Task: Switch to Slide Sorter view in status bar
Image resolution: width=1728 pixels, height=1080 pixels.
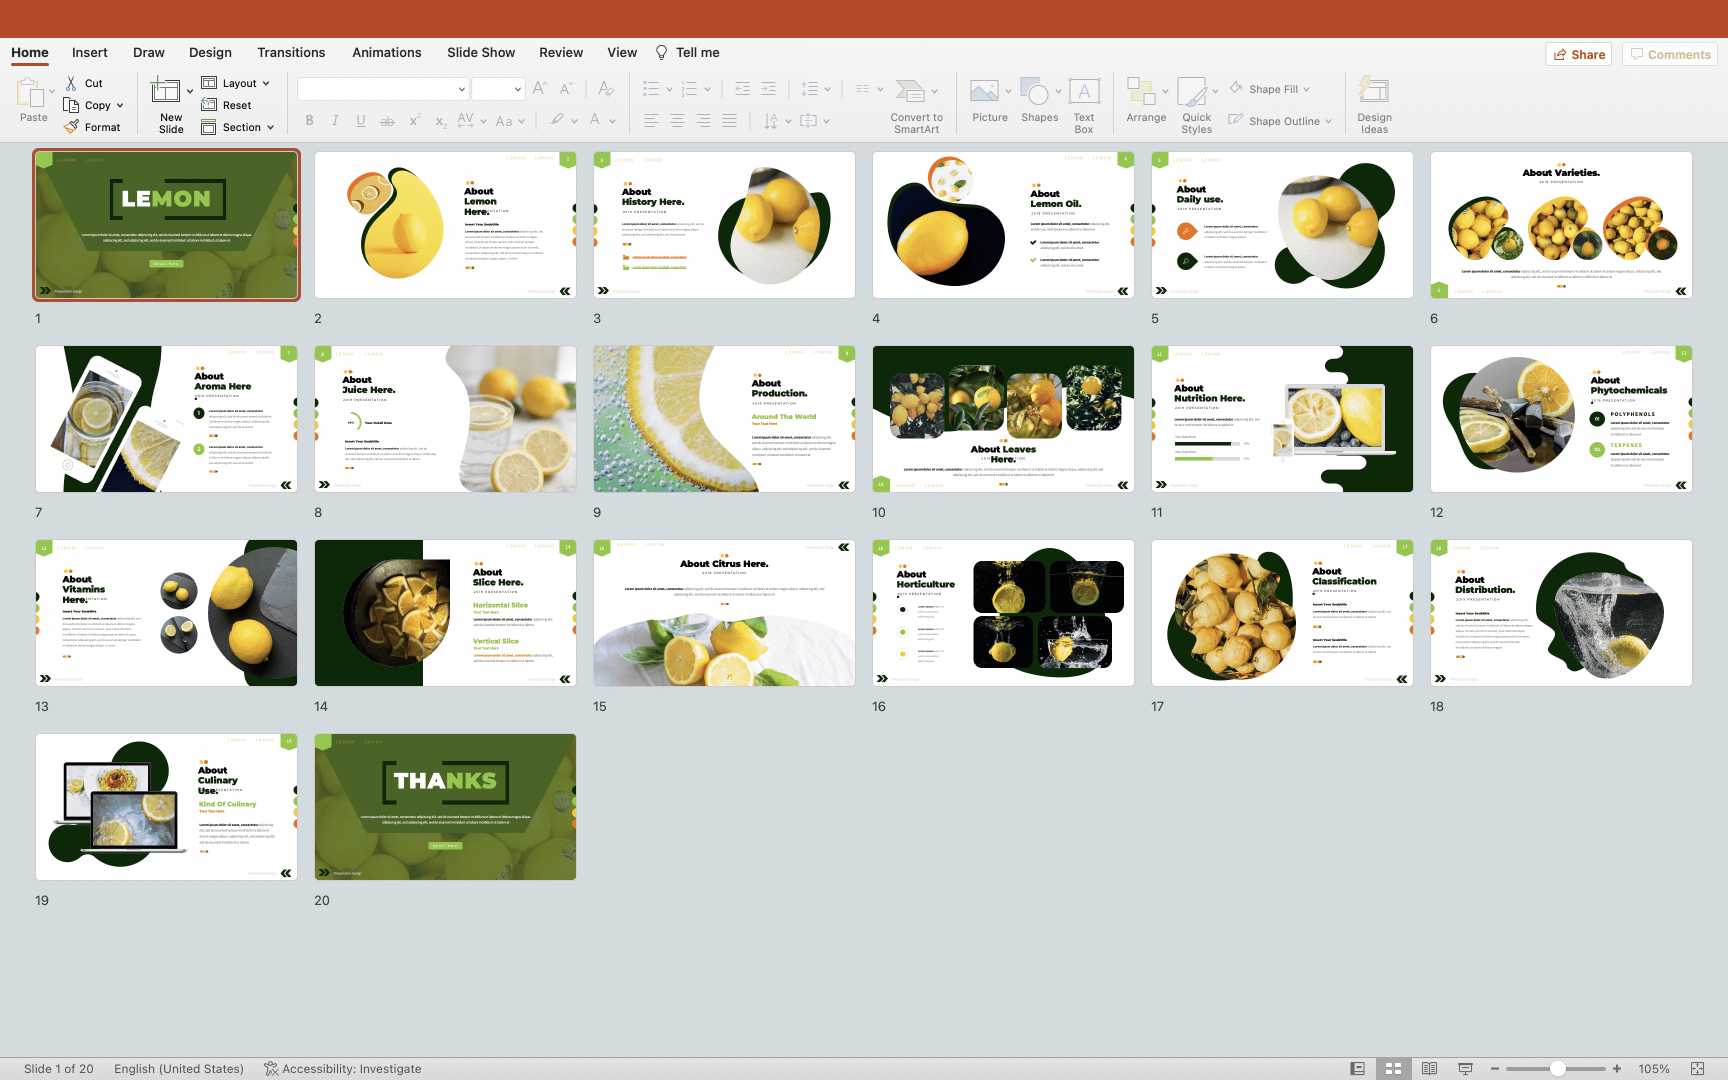Action: point(1393,1068)
